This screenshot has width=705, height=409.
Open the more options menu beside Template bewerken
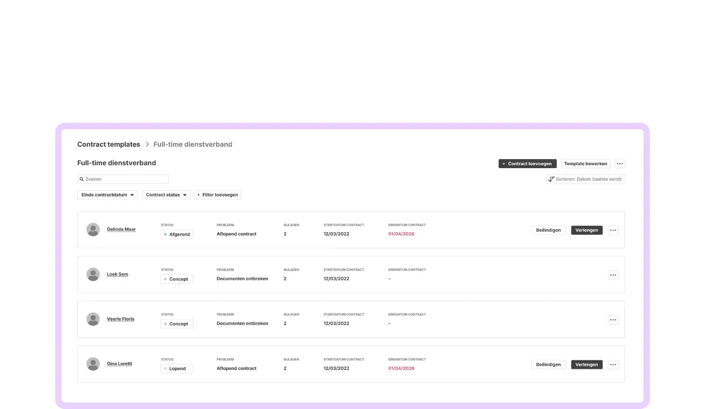click(620, 164)
